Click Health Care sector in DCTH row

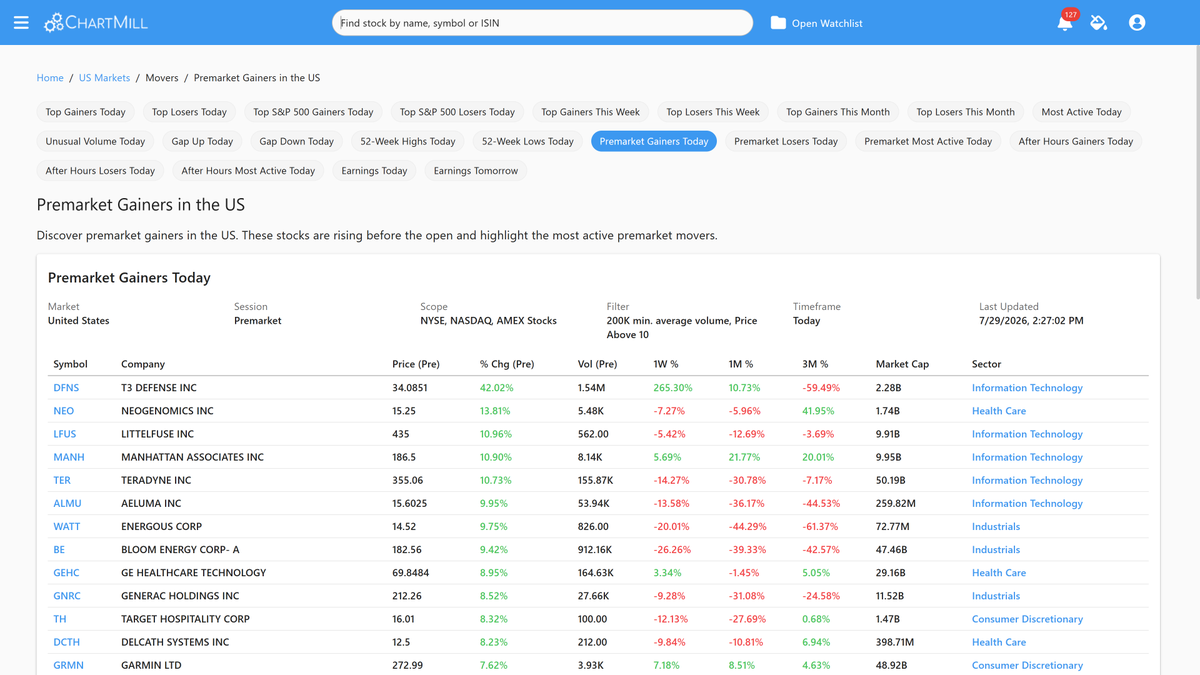(x=999, y=642)
